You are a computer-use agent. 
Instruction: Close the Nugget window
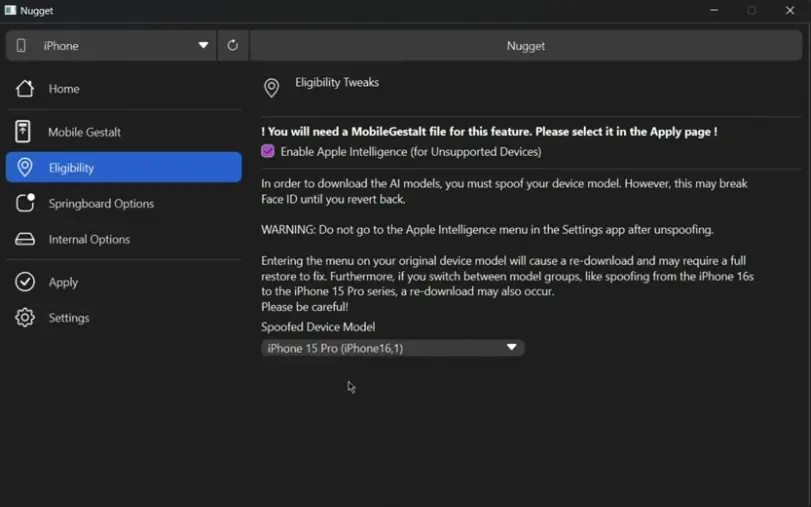790,10
